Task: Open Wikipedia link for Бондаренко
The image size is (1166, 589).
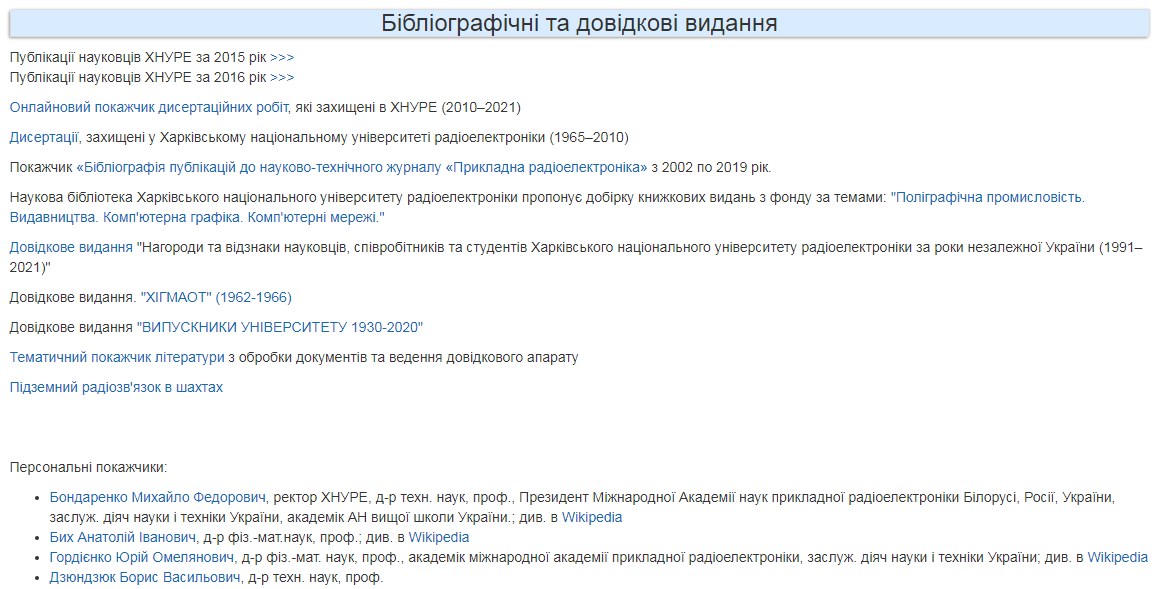Action: coord(592,518)
